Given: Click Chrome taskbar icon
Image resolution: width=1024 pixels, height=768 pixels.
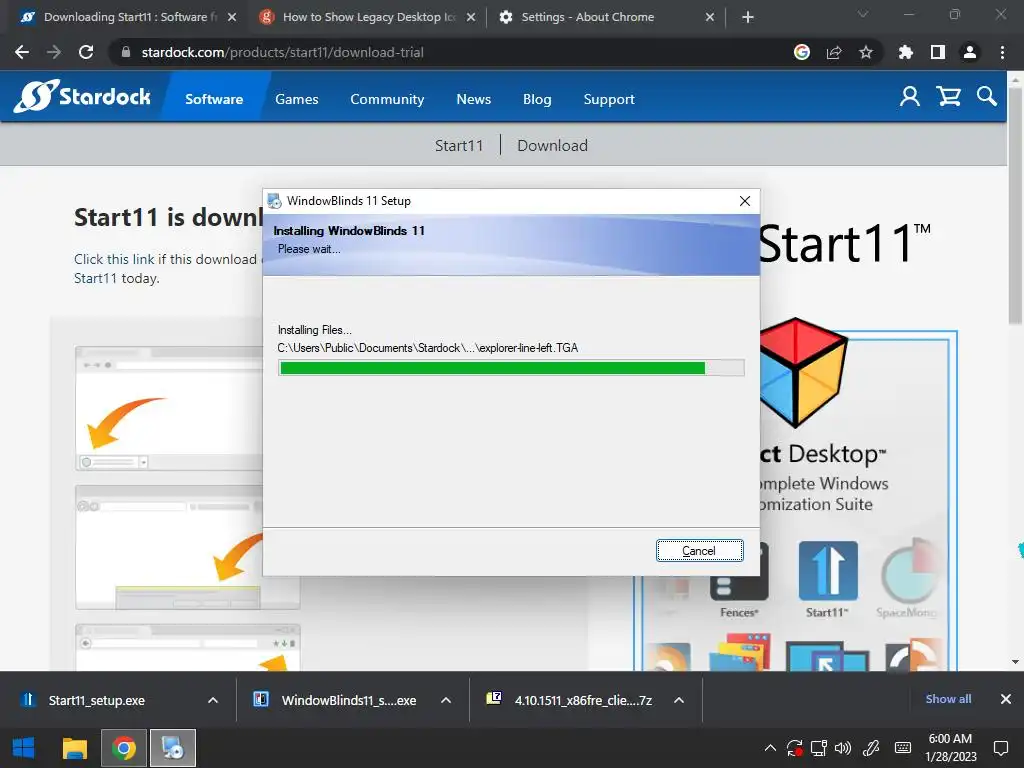Looking at the screenshot, I should [x=123, y=748].
